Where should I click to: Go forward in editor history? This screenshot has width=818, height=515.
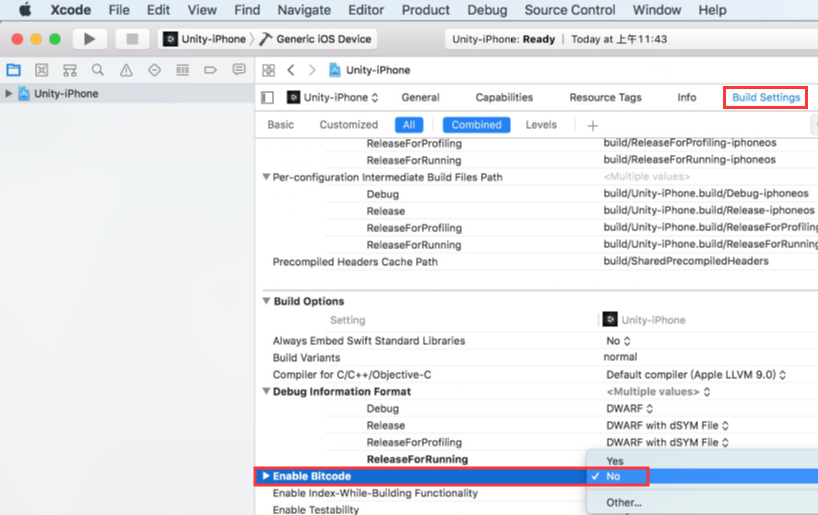[x=312, y=70]
